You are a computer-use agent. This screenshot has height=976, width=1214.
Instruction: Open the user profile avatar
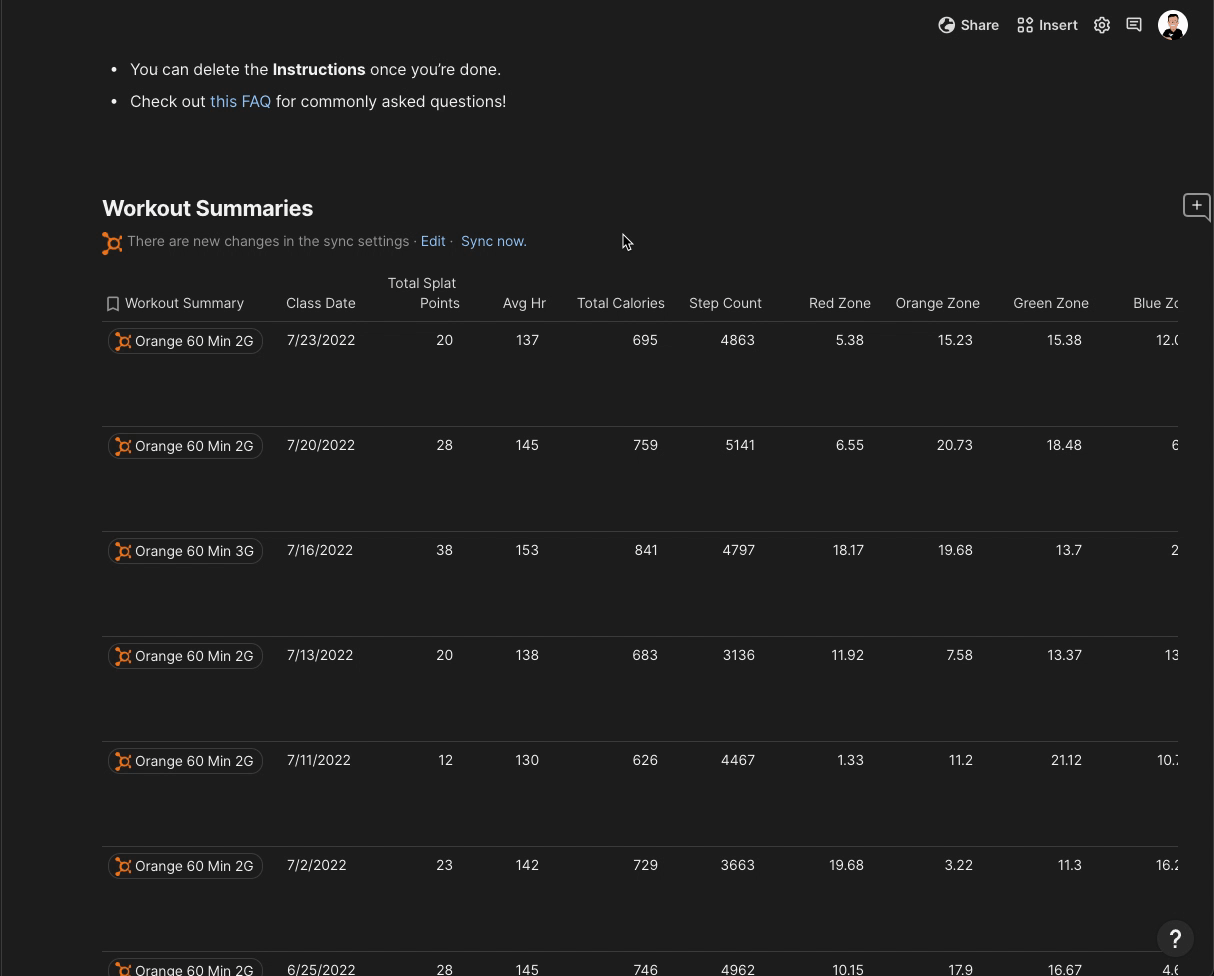[1173, 25]
